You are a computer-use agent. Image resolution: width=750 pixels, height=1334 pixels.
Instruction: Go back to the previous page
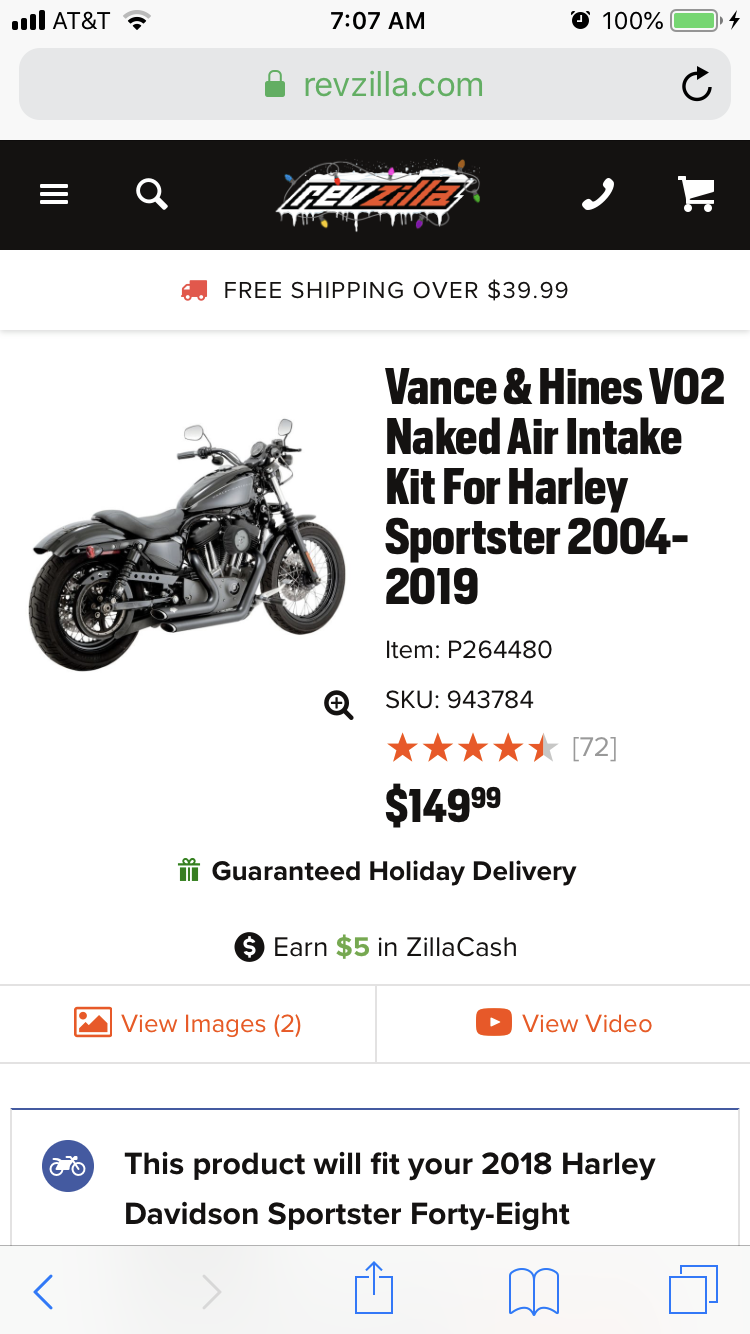43,1291
